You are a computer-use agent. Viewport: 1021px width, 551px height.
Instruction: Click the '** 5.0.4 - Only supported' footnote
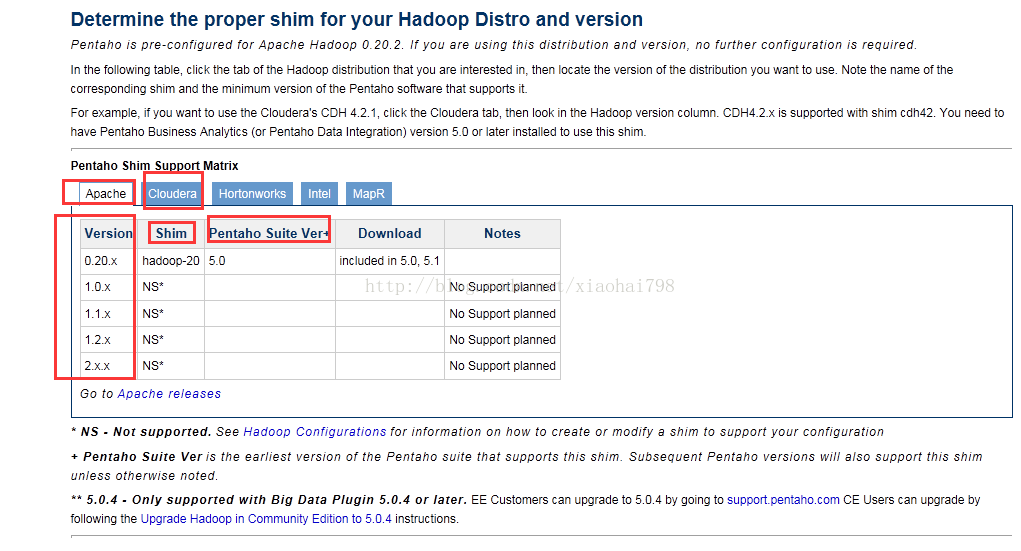[269, 500]
